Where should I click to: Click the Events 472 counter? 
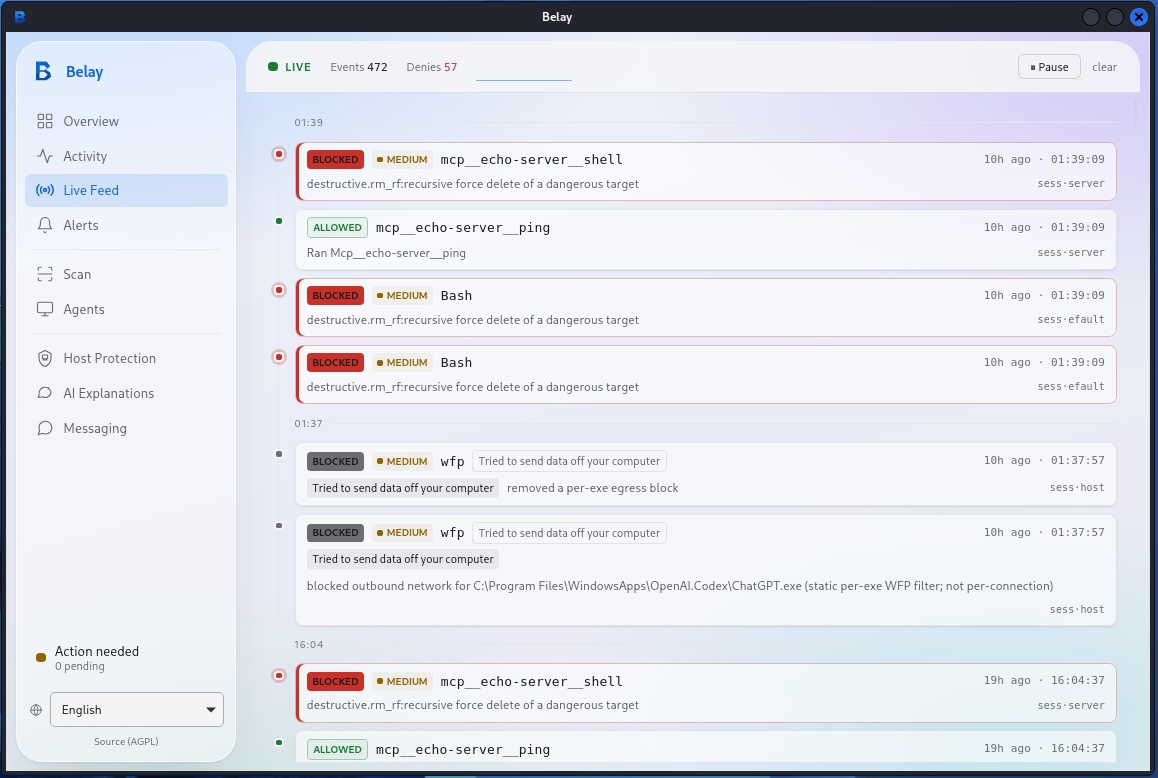[358, 66]
